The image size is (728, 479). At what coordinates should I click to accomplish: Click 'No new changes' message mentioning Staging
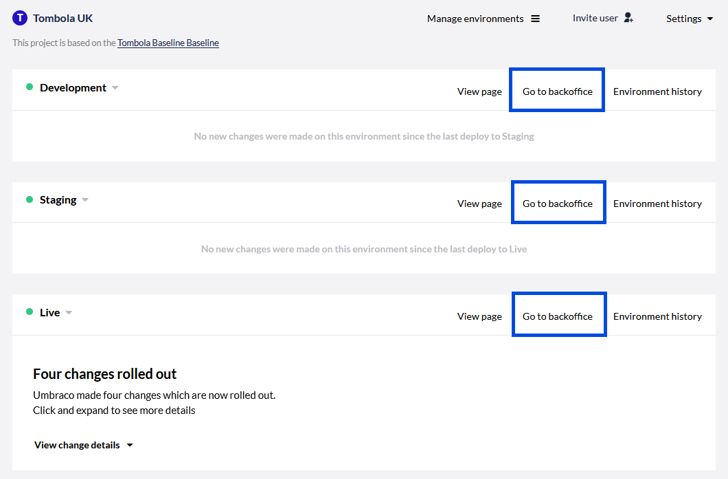pos(364,136)
